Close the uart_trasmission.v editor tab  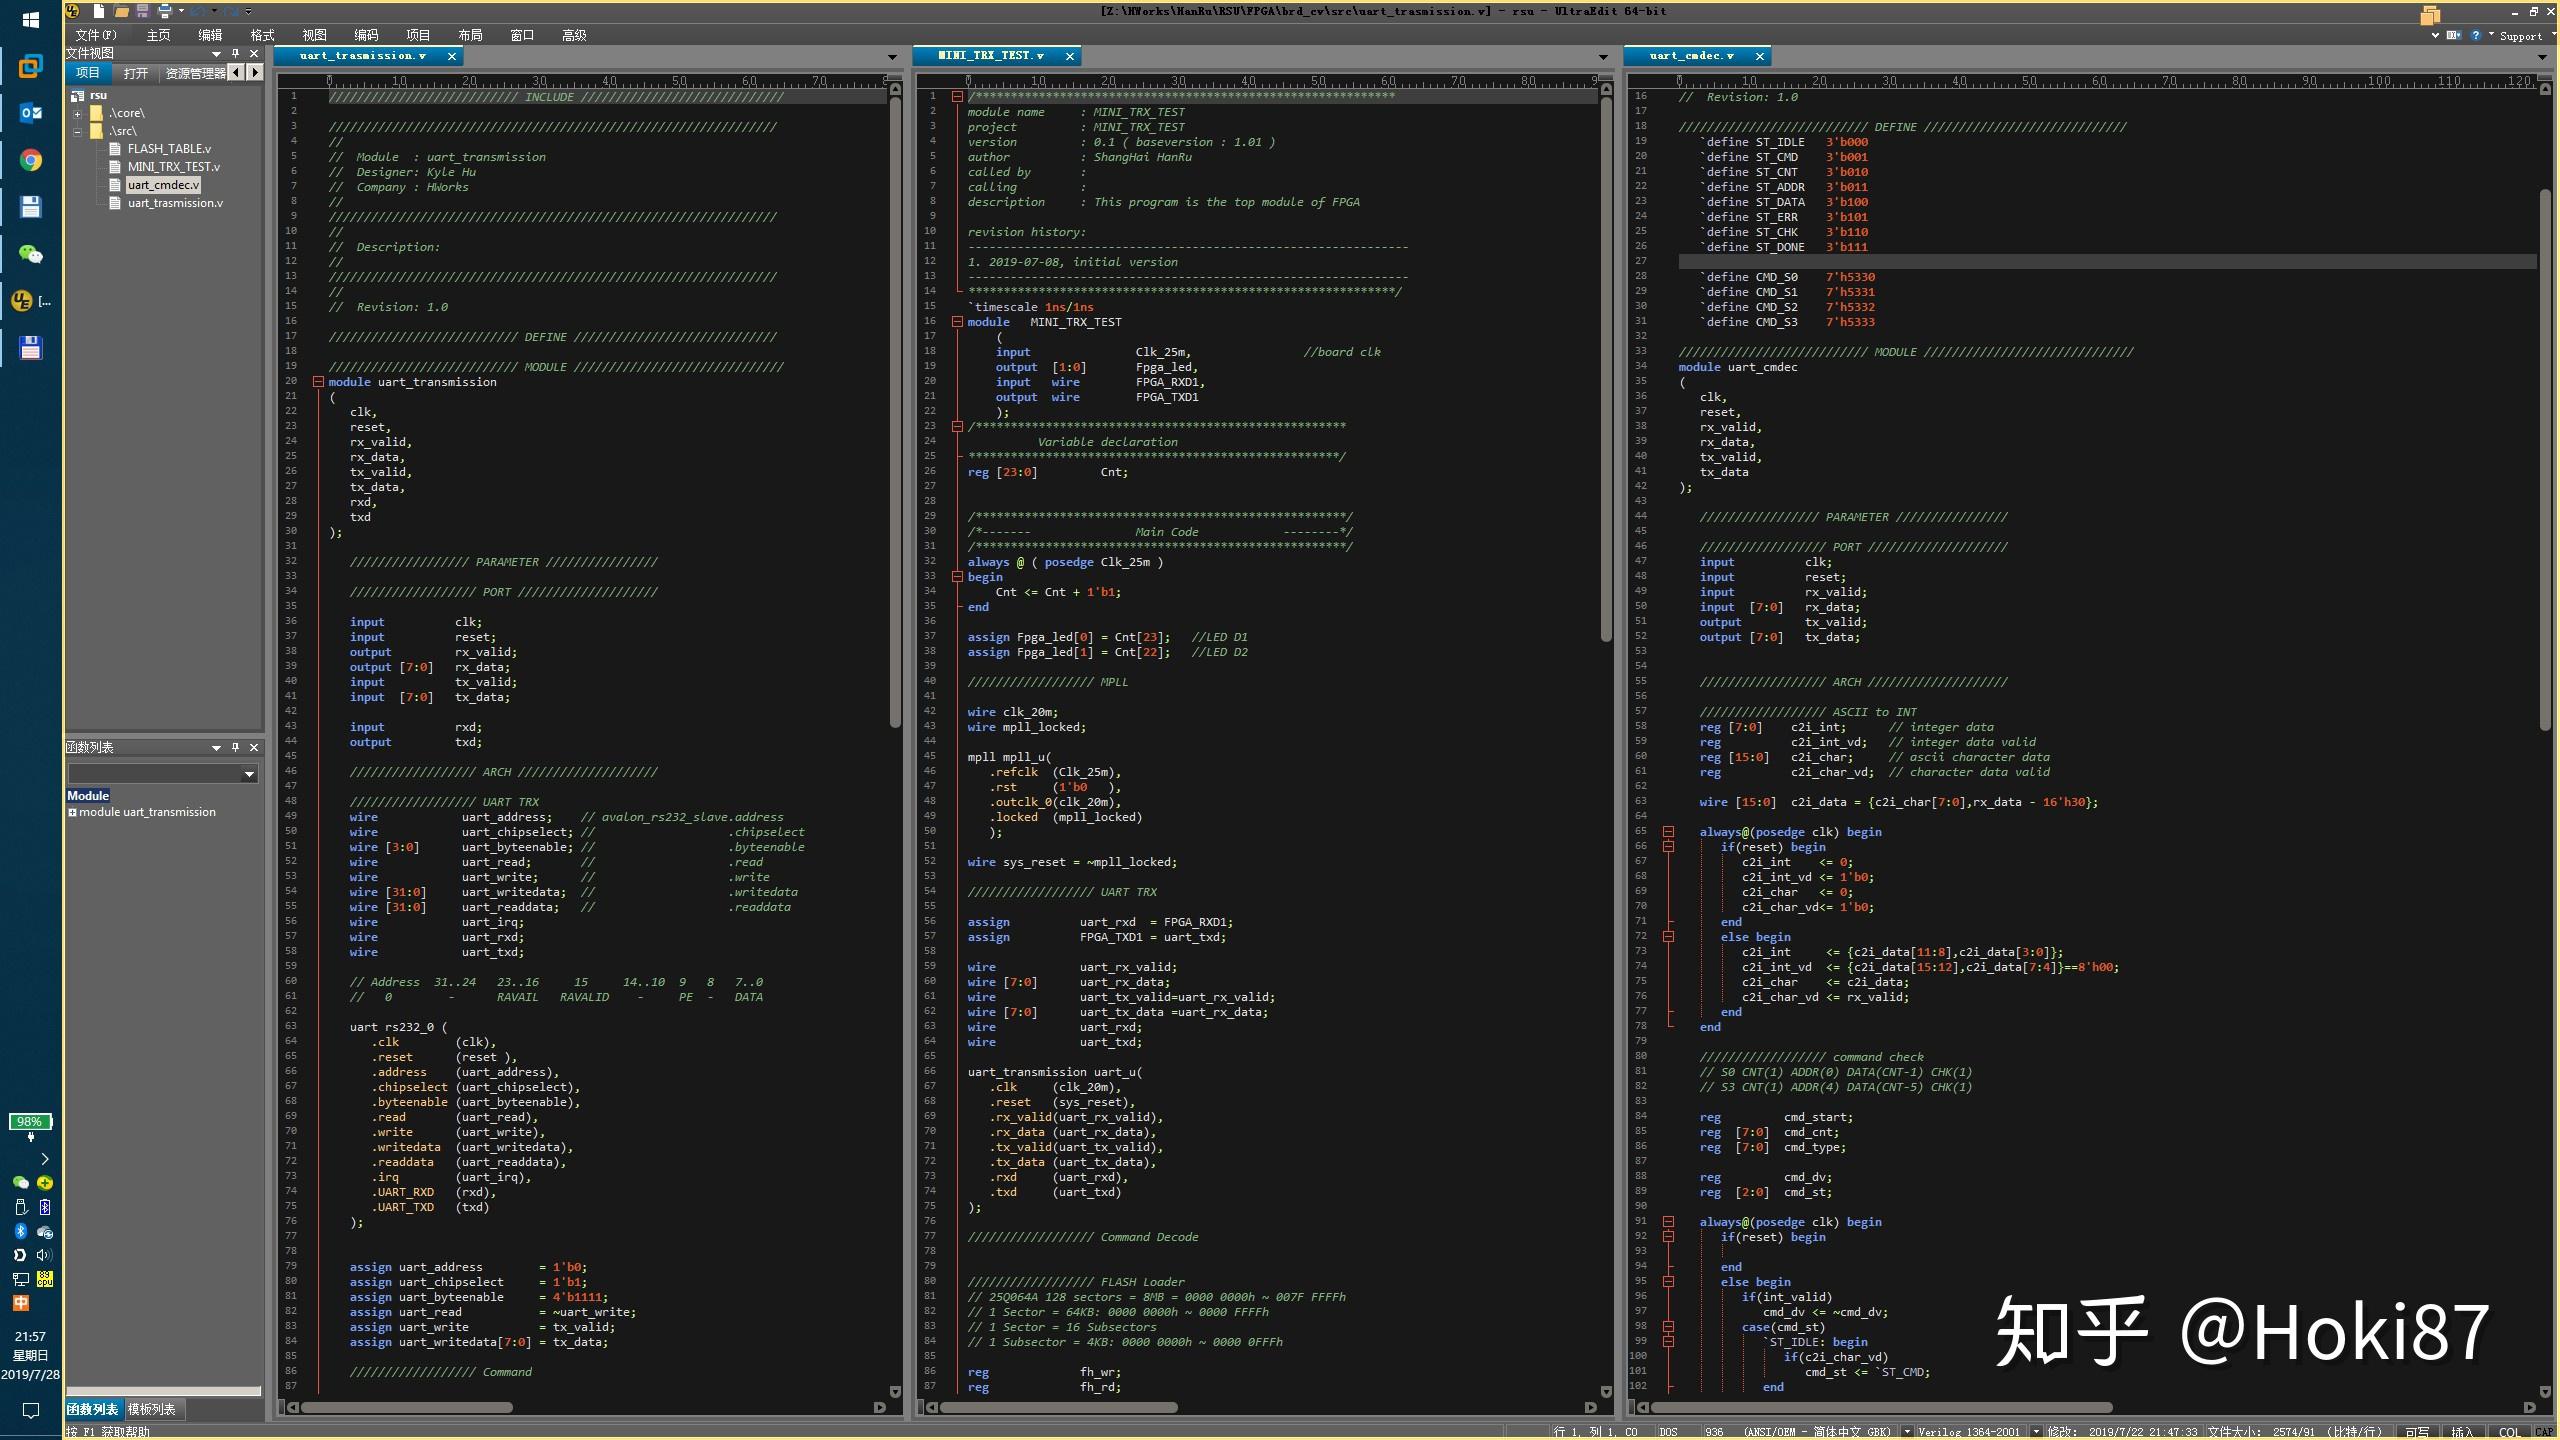[x=452, y=56]
